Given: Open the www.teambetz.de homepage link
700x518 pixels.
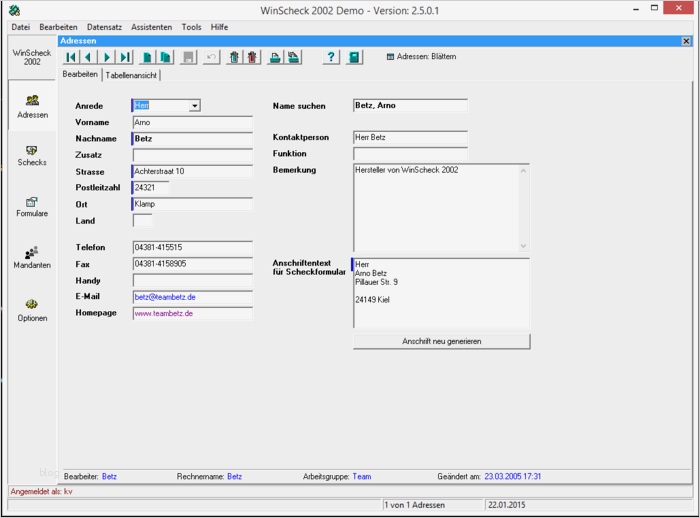Looking at the screenshot, I should tap(163, 313).
